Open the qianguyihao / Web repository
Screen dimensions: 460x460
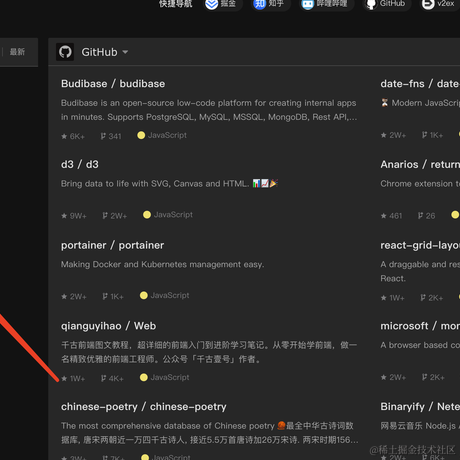pyautogui.click(x=108, y=326)
